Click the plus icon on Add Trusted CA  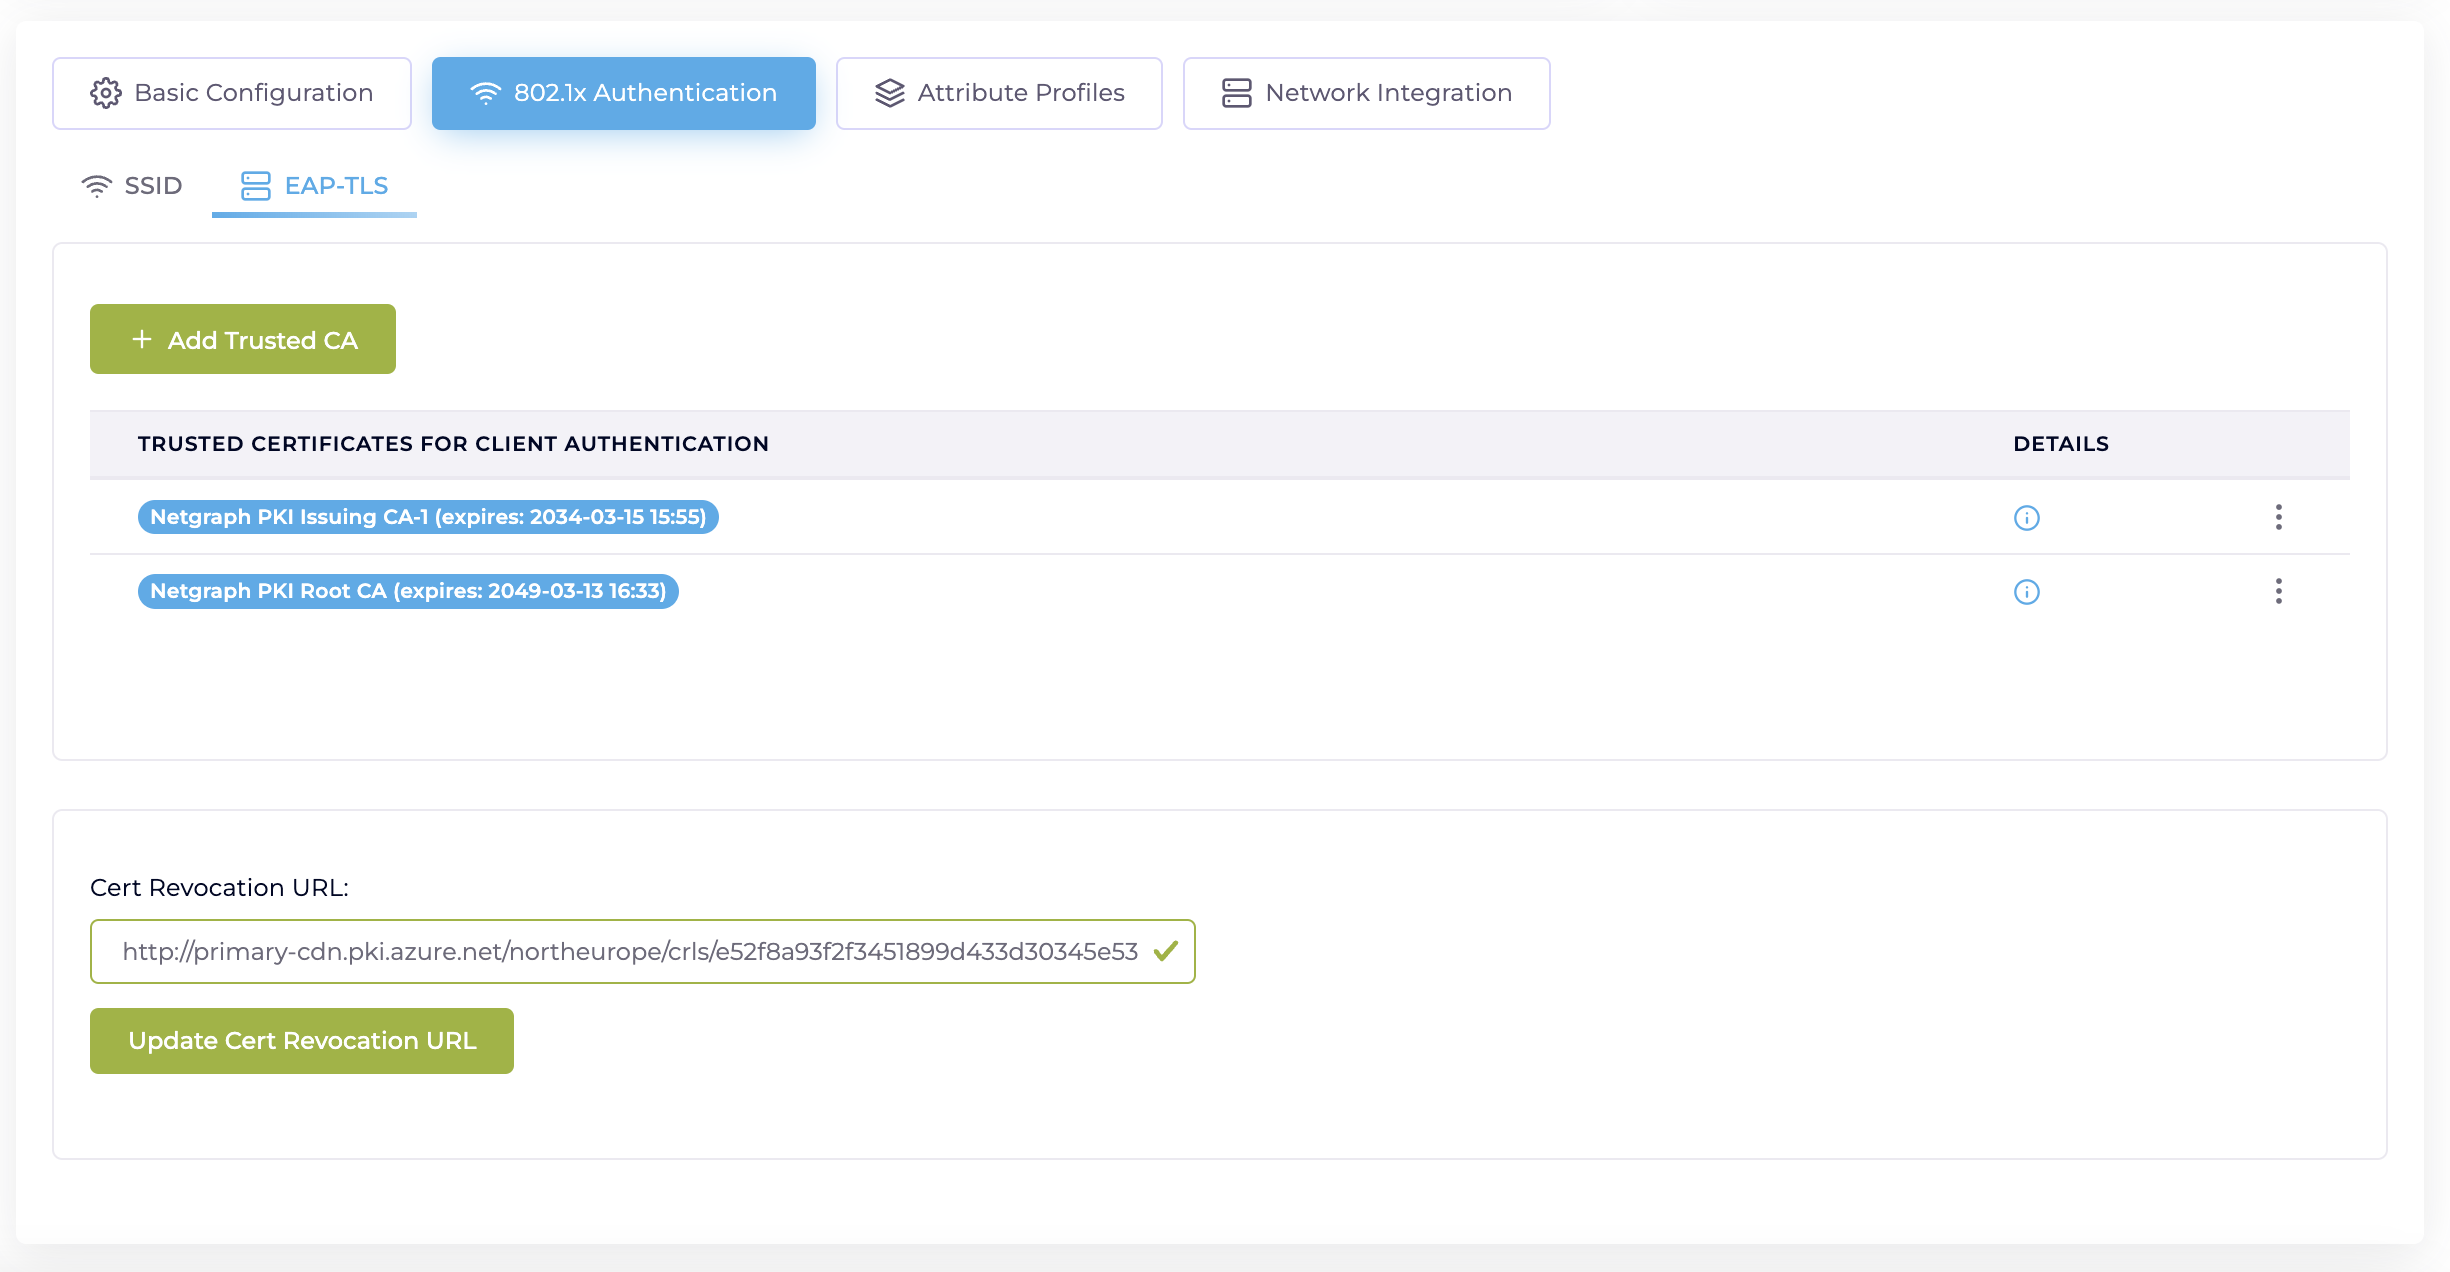click(x=142, y=340)
